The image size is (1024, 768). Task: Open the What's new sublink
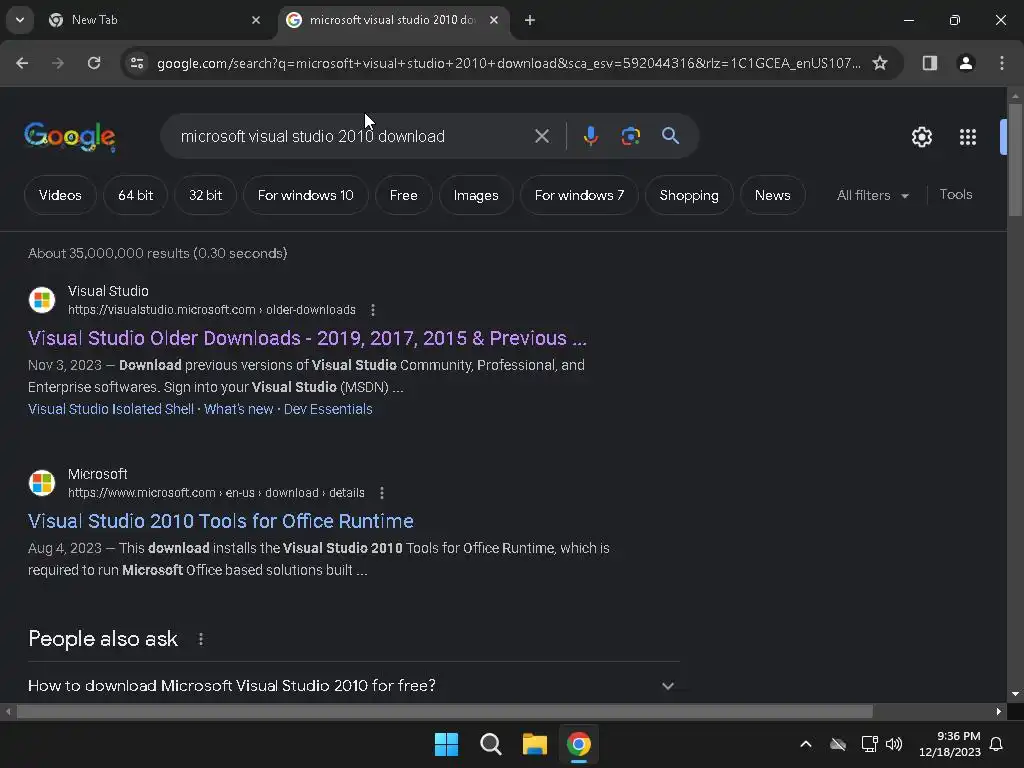click(x=238, y=409)
